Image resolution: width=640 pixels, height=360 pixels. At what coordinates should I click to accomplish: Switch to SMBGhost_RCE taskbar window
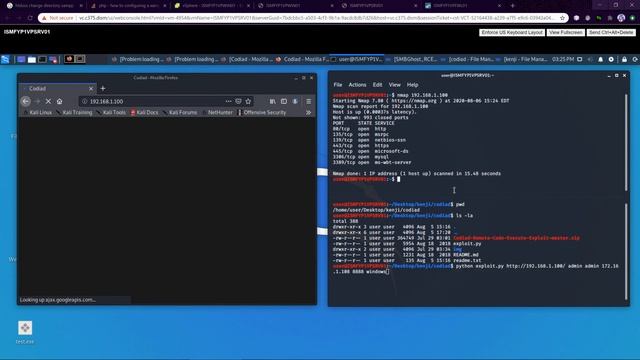coord(411,59)
